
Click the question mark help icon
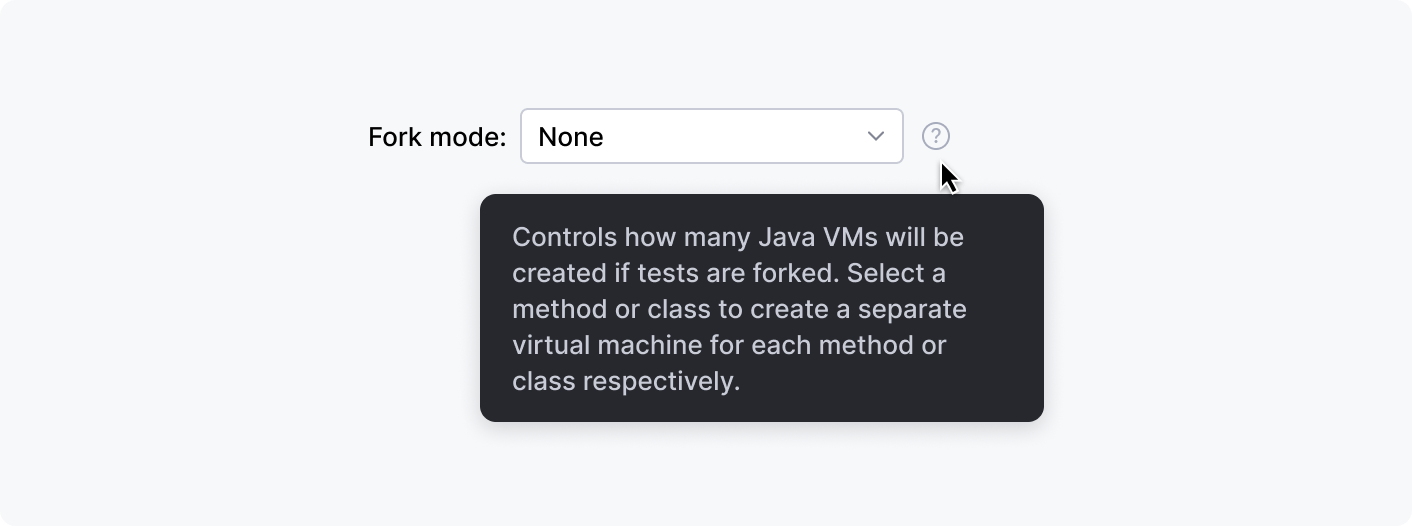[x=935, y=136]
